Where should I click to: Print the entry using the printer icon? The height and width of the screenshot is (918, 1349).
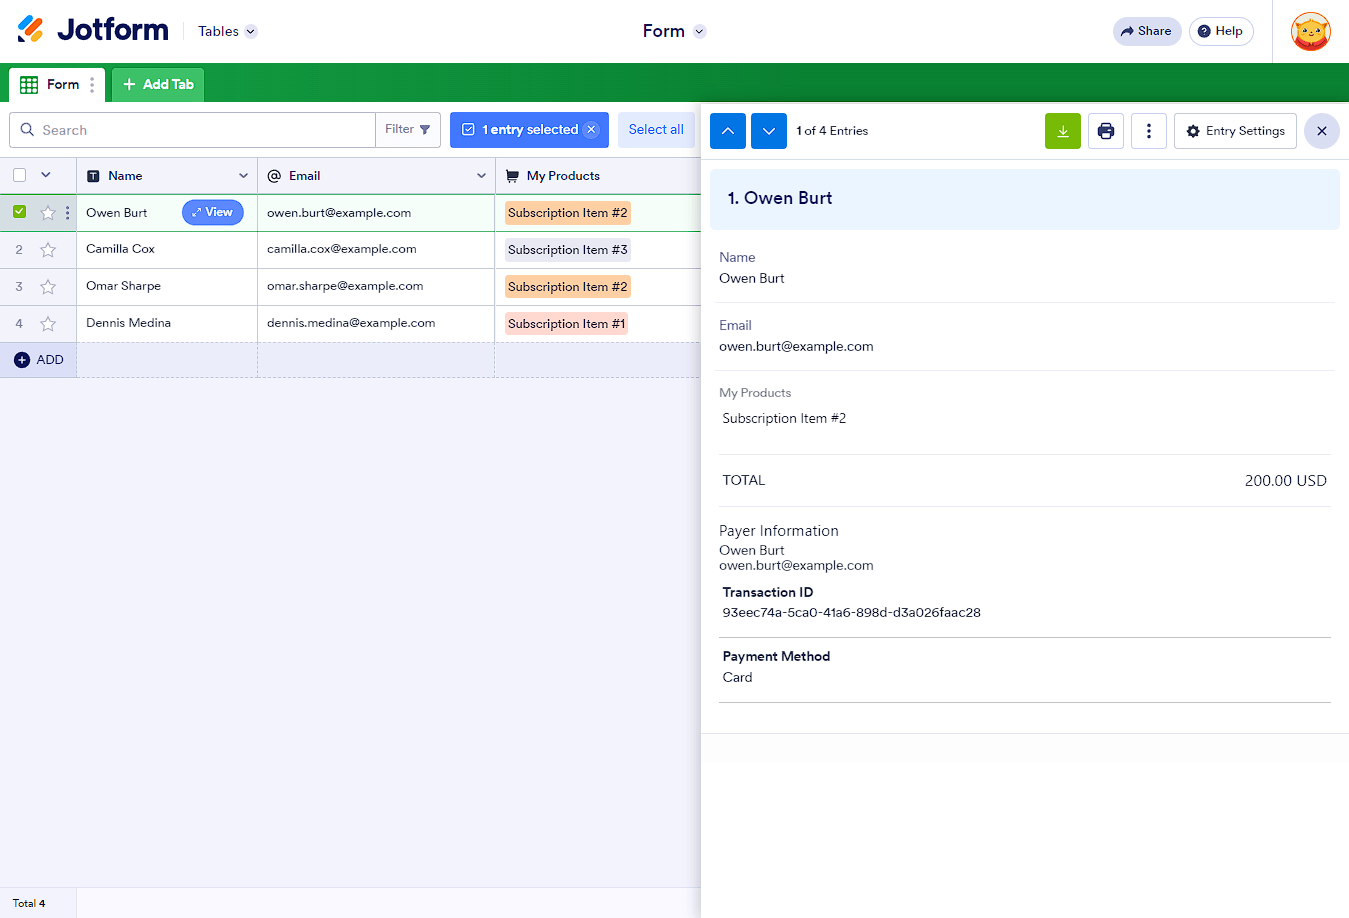click(1105, 131)
